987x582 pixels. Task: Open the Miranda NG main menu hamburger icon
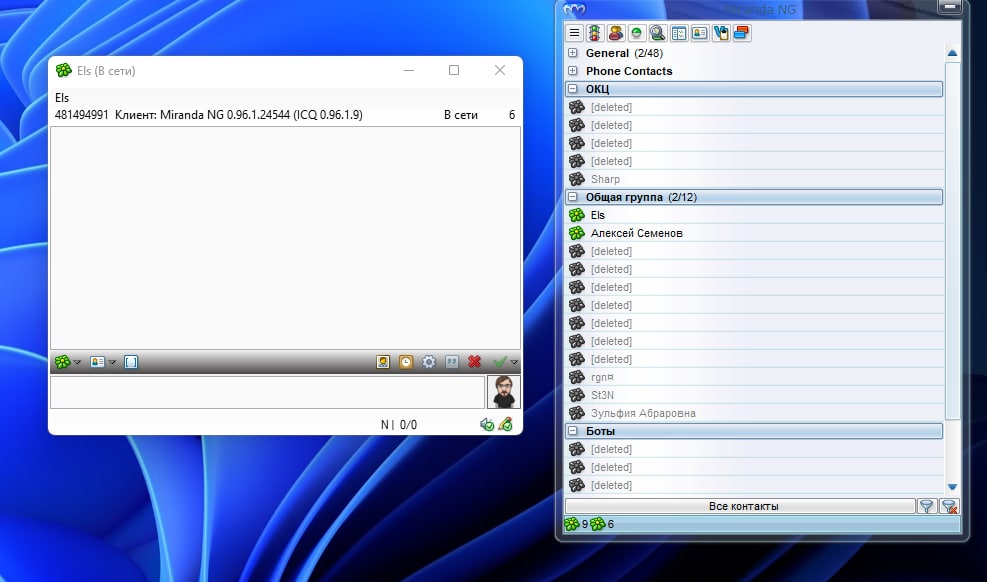[574, 33]
